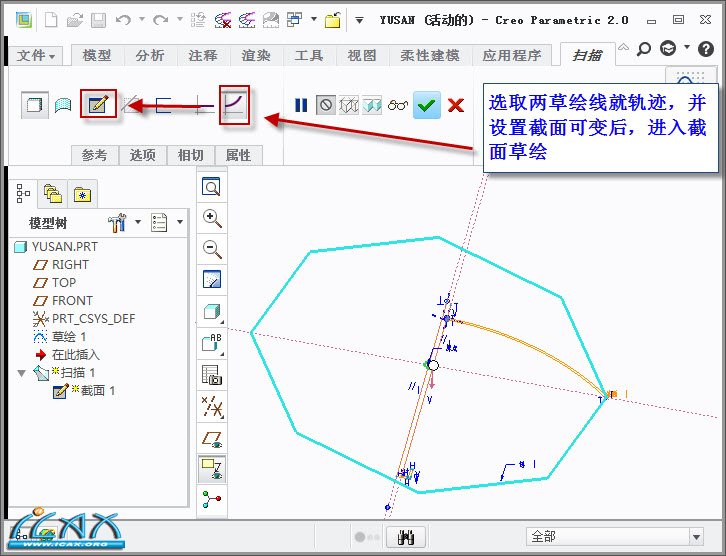Pause the sweep feature tool

300,105
